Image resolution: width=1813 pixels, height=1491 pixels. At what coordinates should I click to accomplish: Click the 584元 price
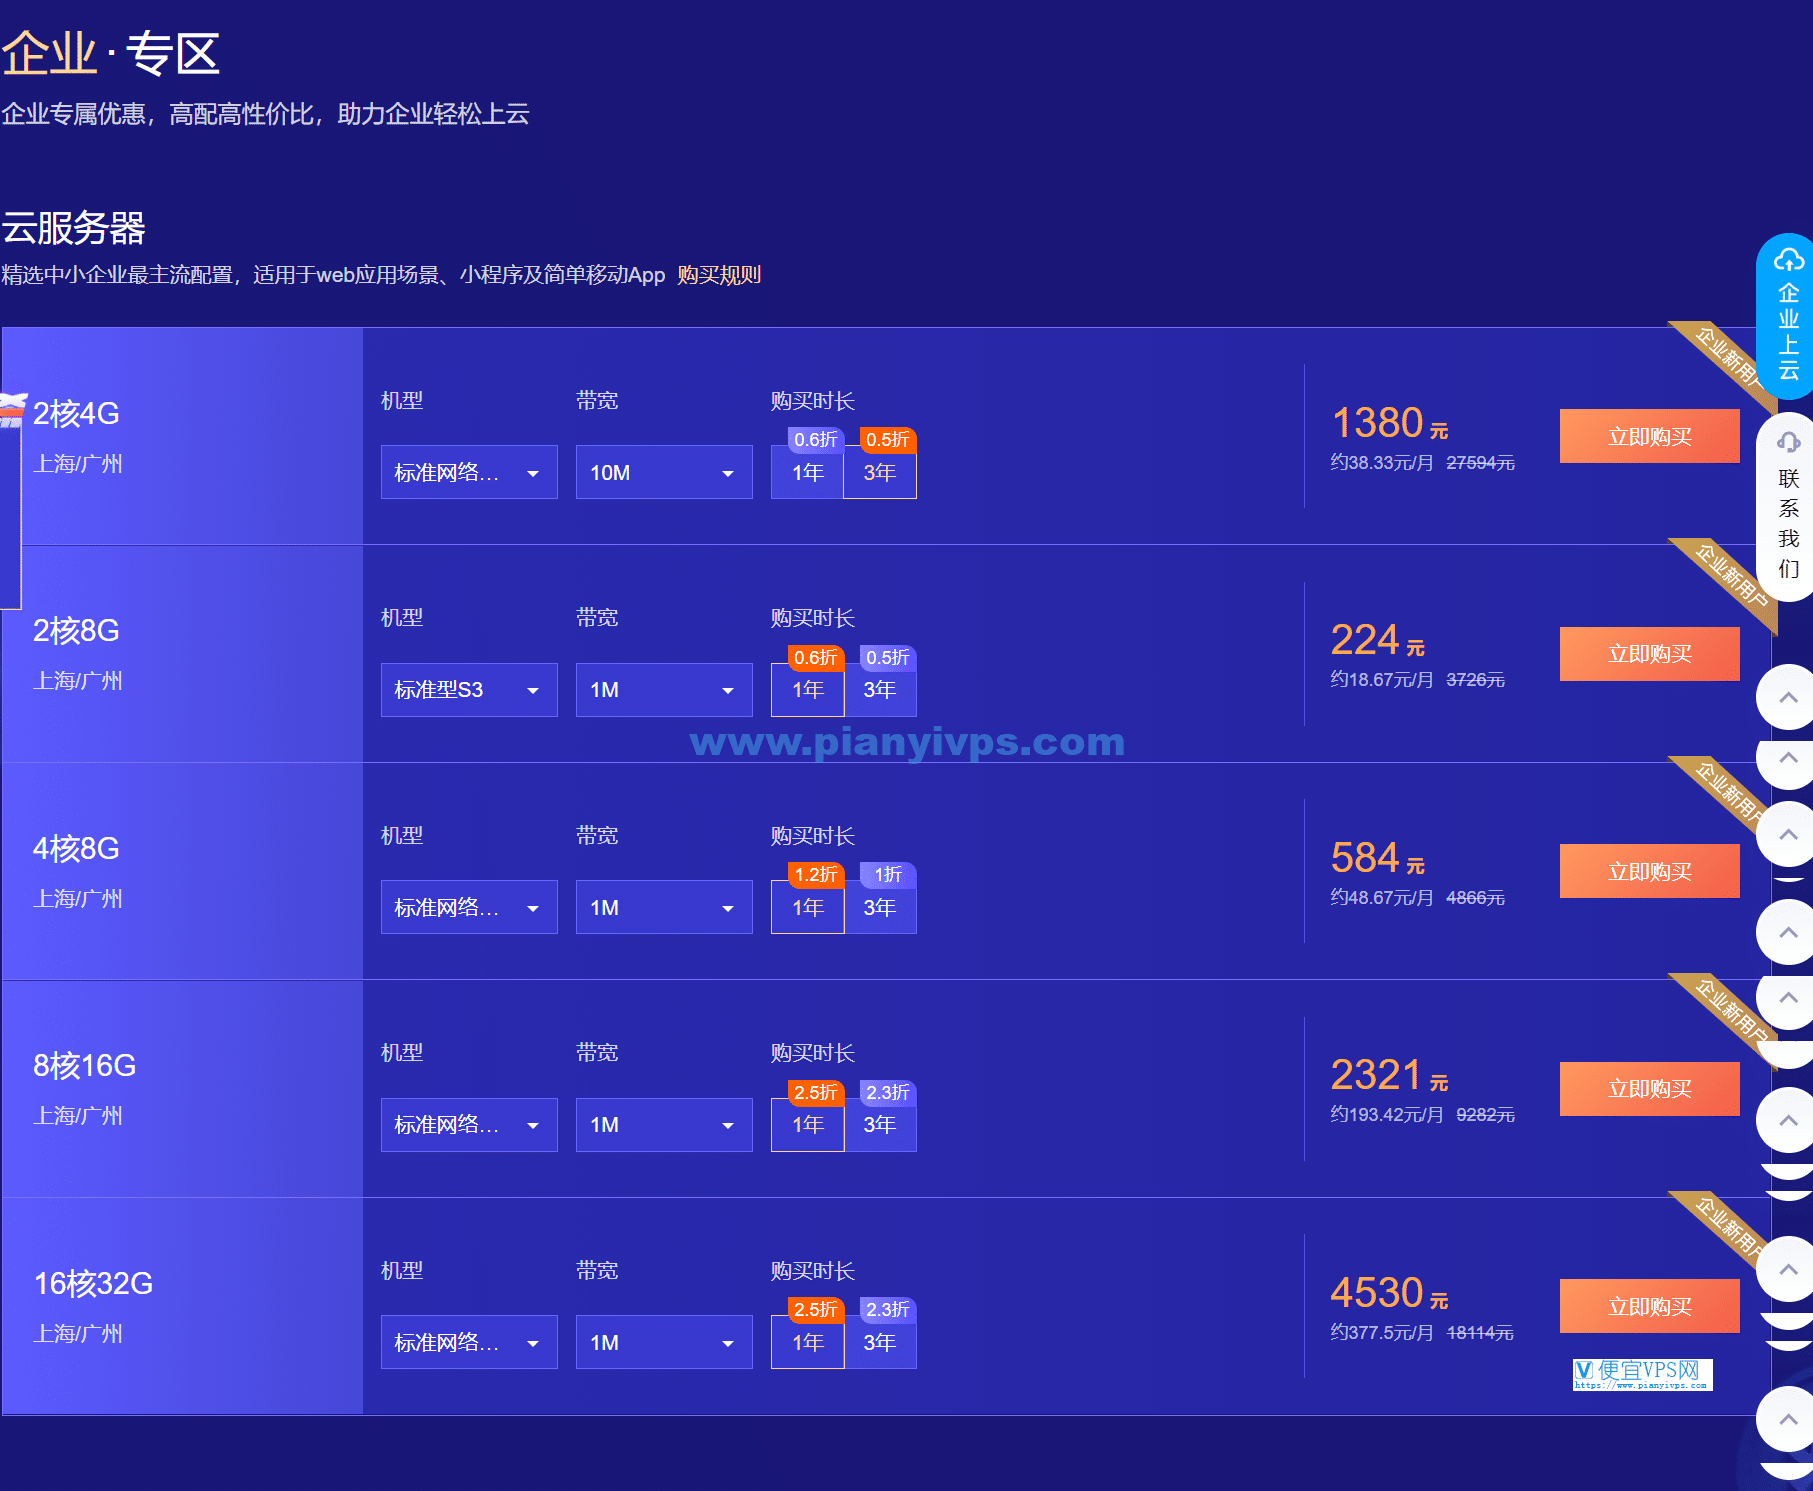1377,858
